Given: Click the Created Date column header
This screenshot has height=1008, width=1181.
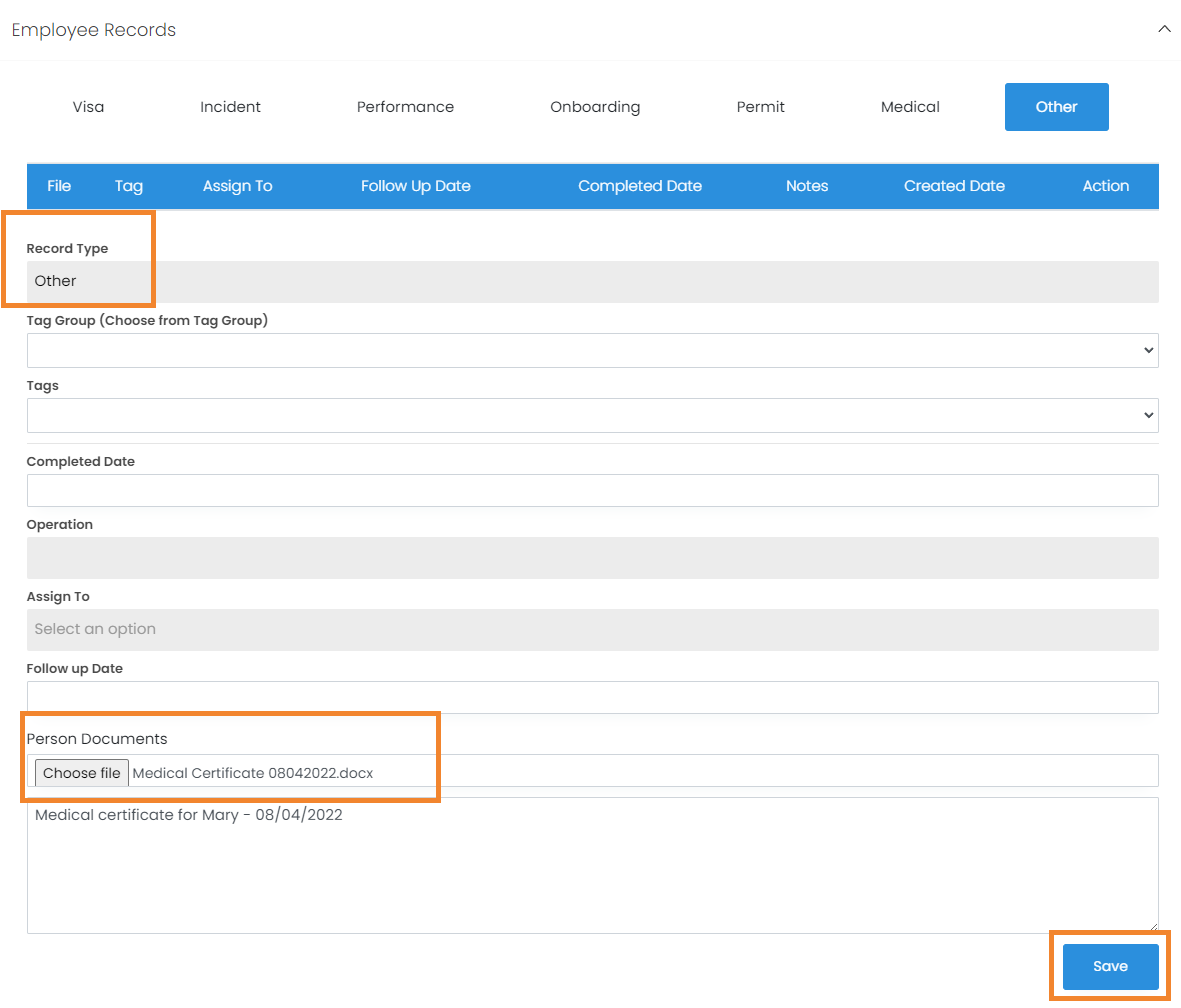Looking at the screenshot, I should click(954, 186).
